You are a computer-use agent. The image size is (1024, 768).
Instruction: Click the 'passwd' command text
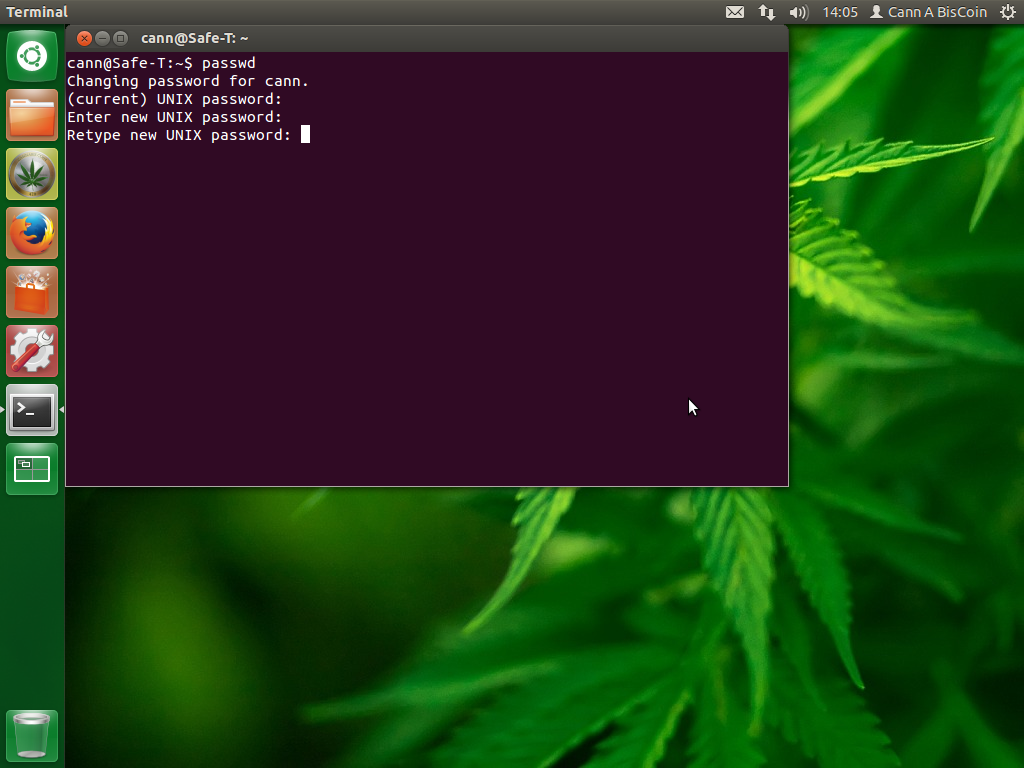[x=229, y=63]
